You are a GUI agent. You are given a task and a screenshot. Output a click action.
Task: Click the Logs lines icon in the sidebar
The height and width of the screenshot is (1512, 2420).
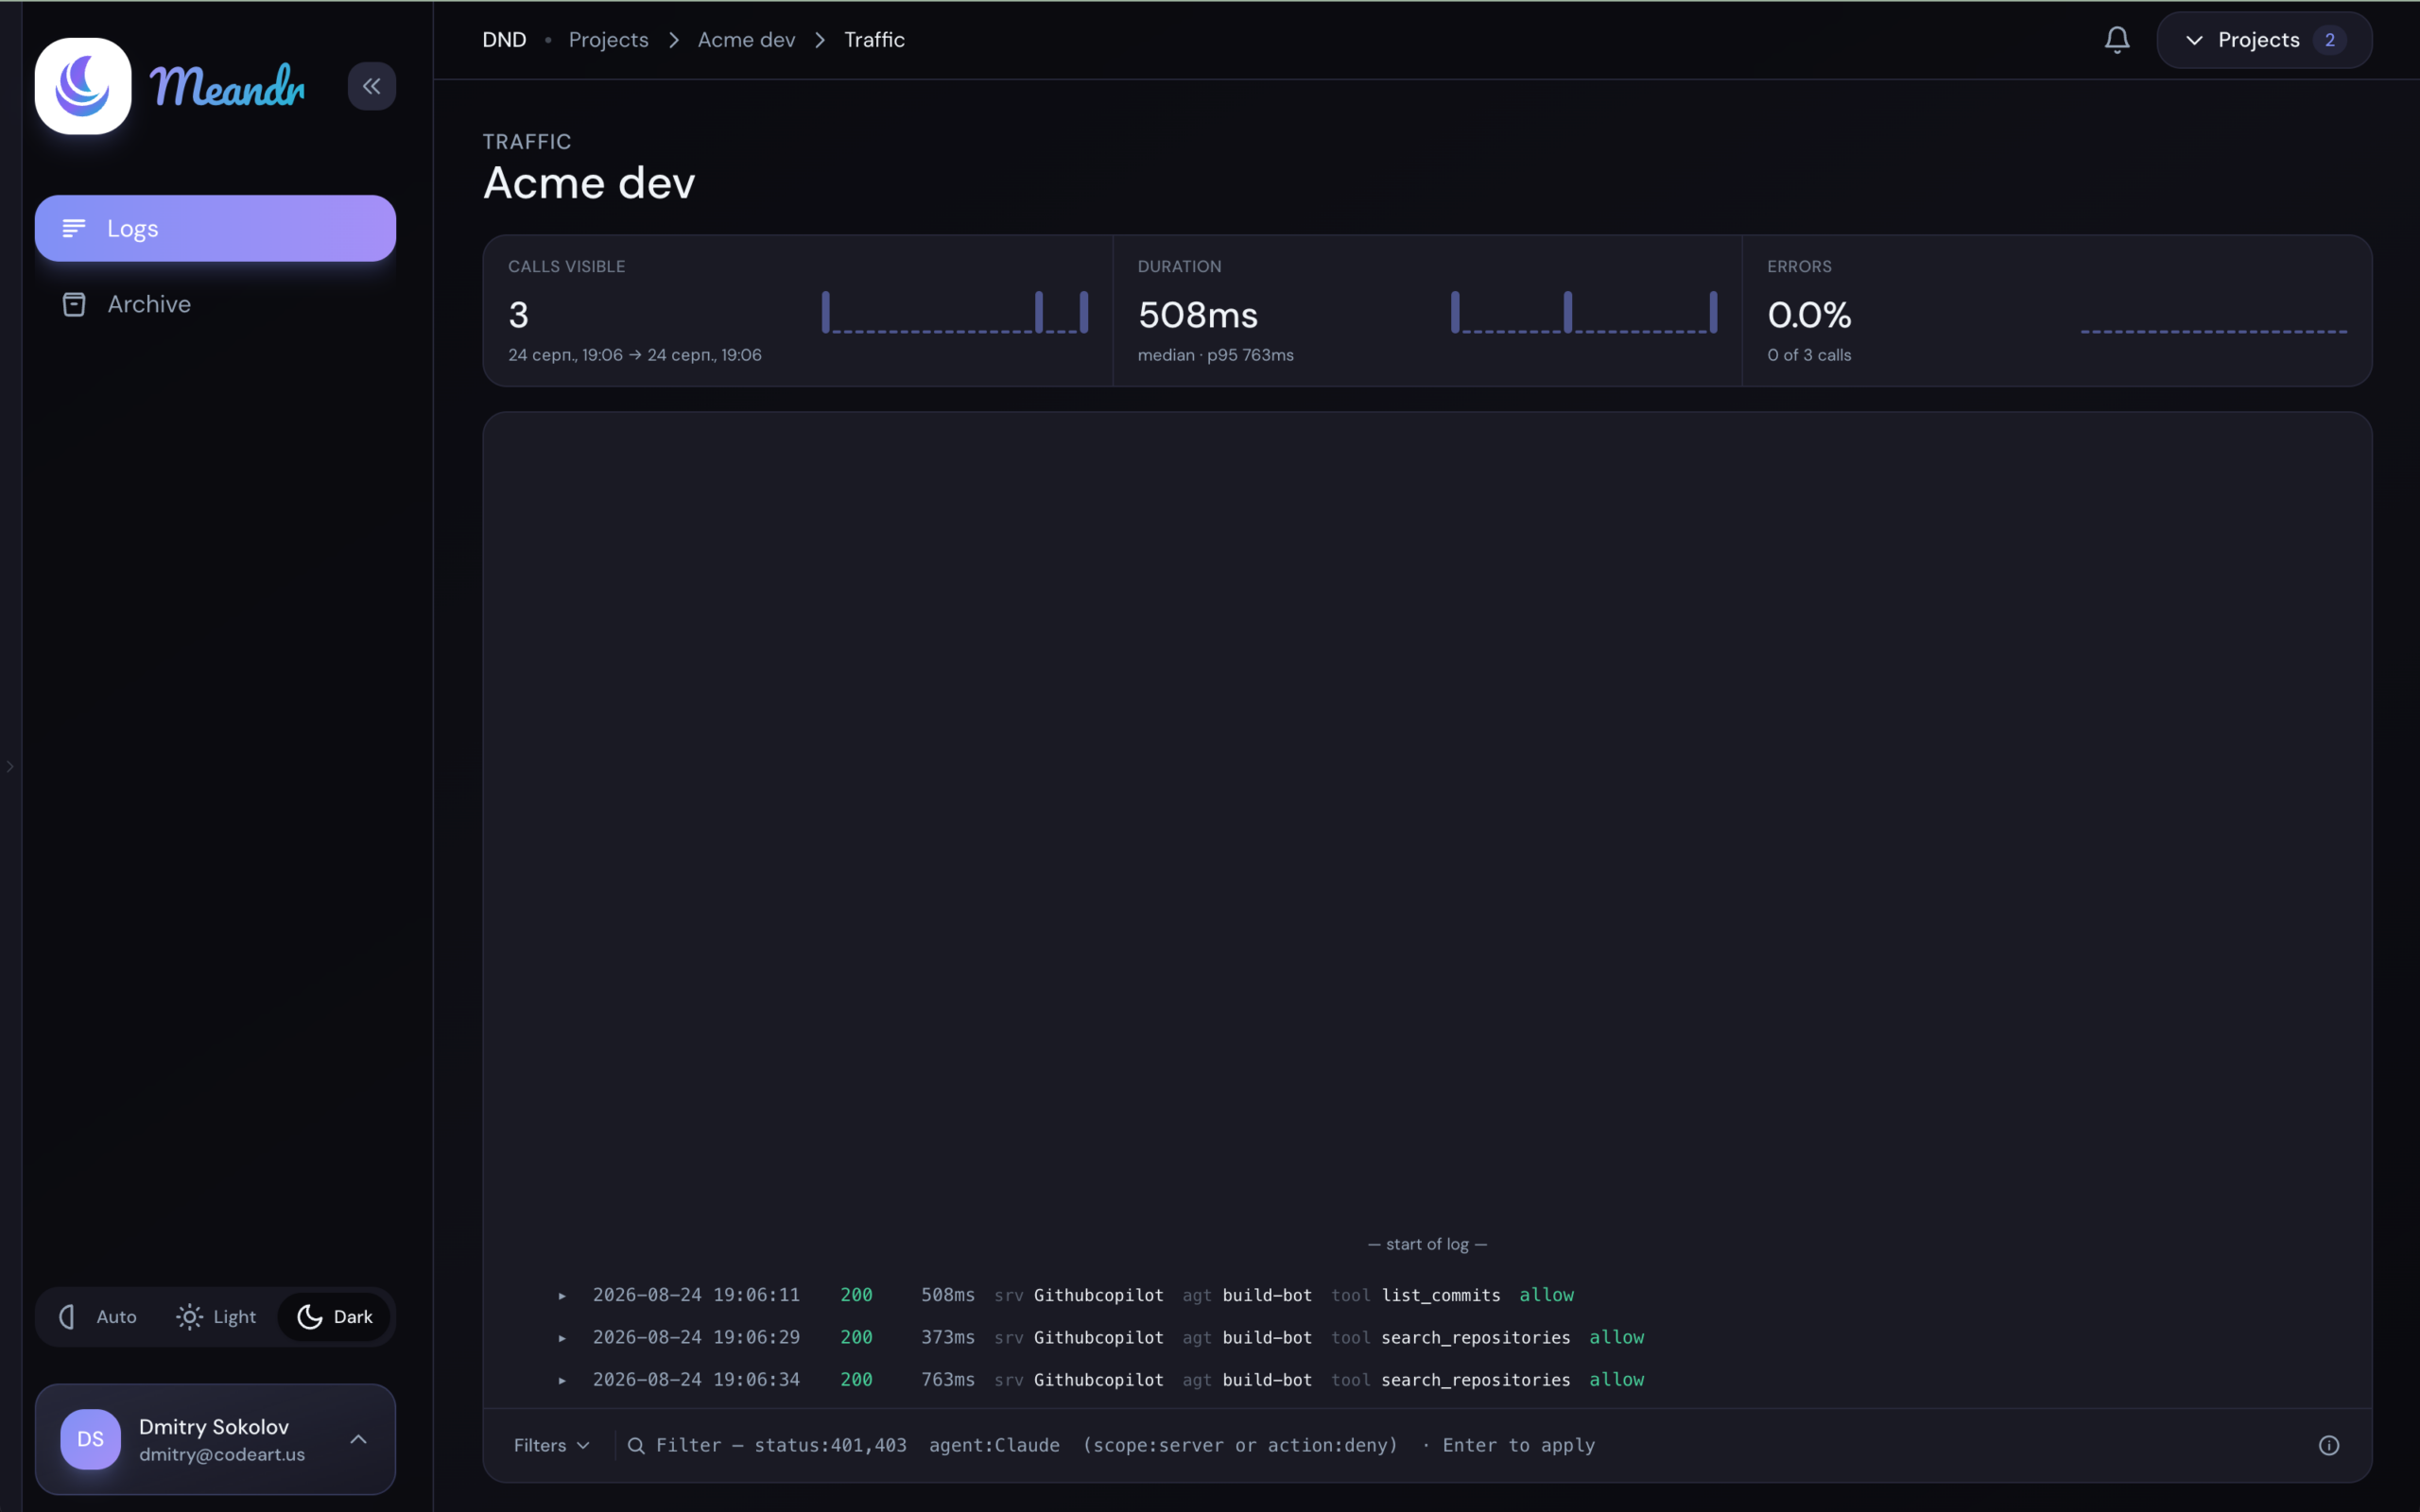(x=74, y=228)
